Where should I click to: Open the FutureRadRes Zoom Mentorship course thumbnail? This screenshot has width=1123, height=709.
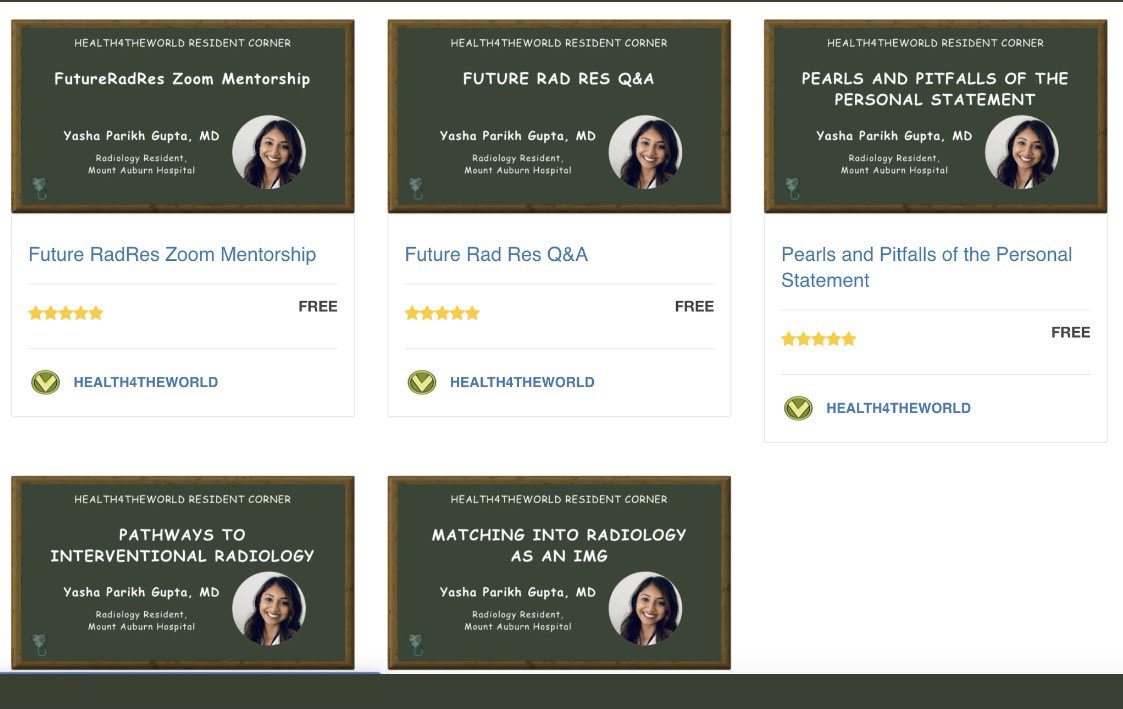(x=183, y=116)
